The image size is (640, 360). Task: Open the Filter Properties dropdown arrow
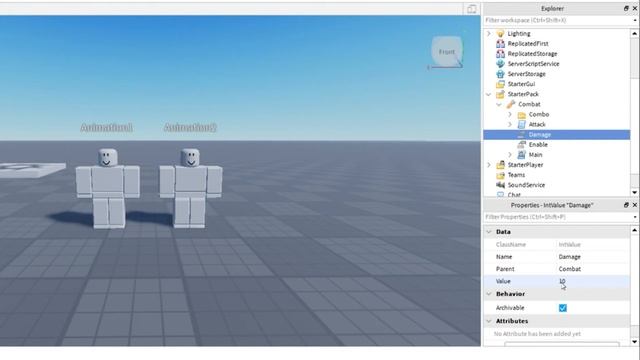pos(635,217)
